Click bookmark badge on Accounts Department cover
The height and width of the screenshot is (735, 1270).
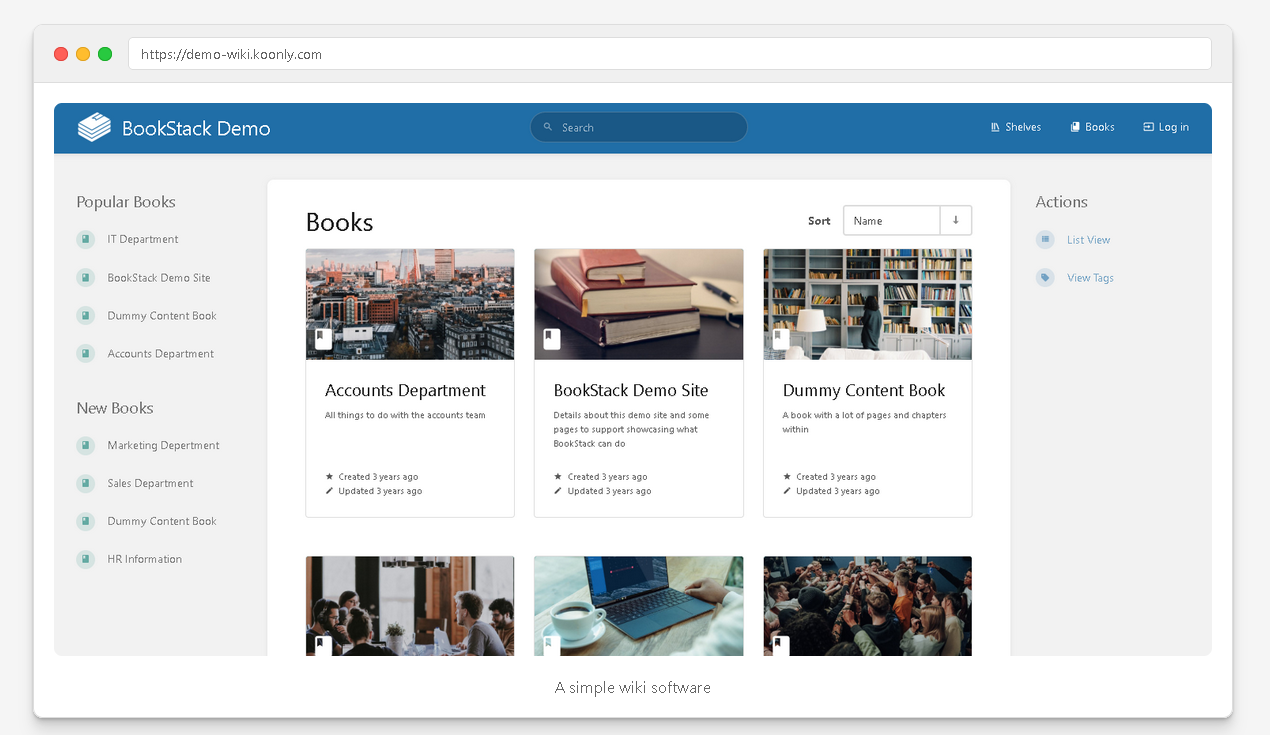pos(323,339)
